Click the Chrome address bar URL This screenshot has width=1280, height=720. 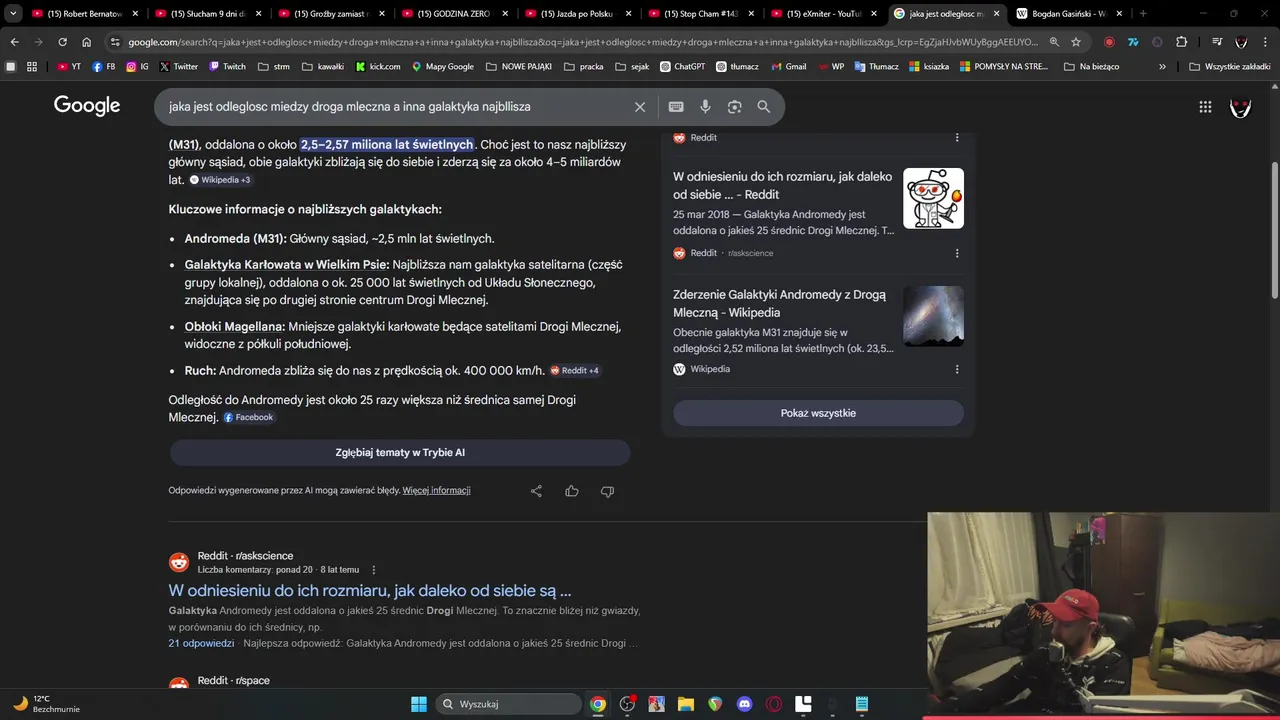(583, 42)
